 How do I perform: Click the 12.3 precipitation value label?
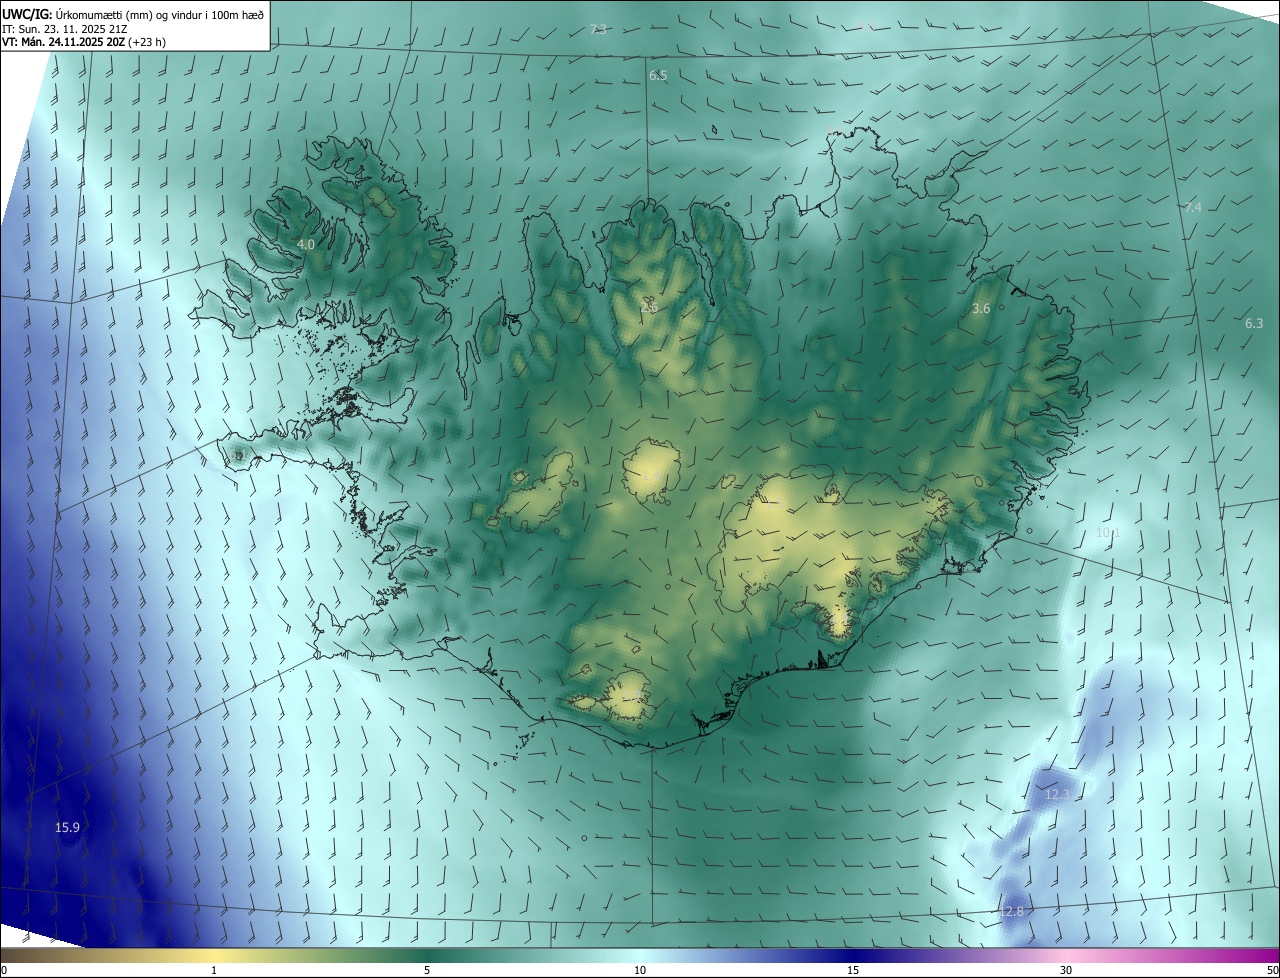coord(1058,794)
